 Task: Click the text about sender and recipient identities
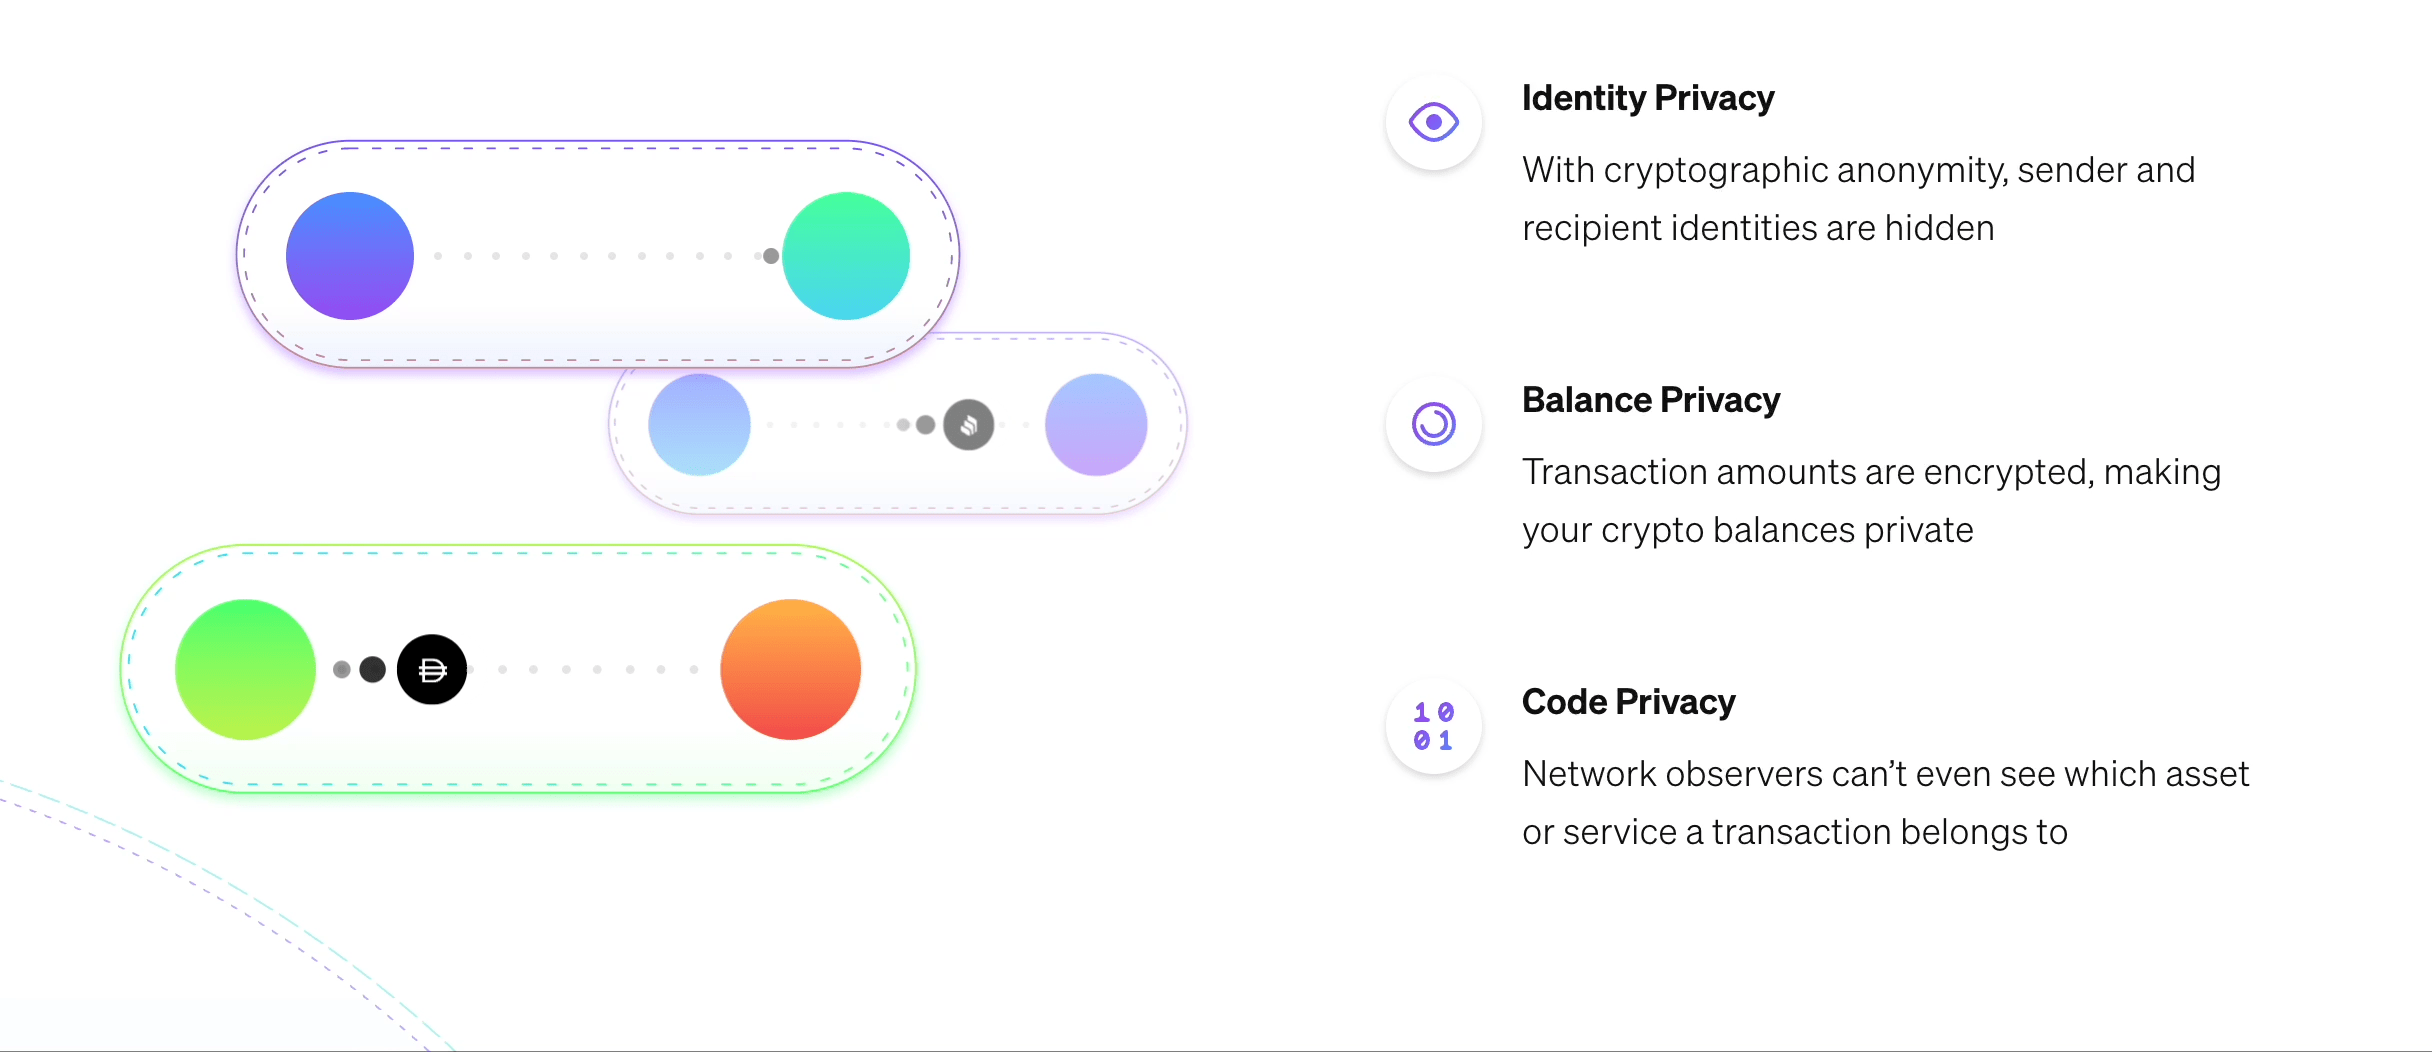[1858, 199]
